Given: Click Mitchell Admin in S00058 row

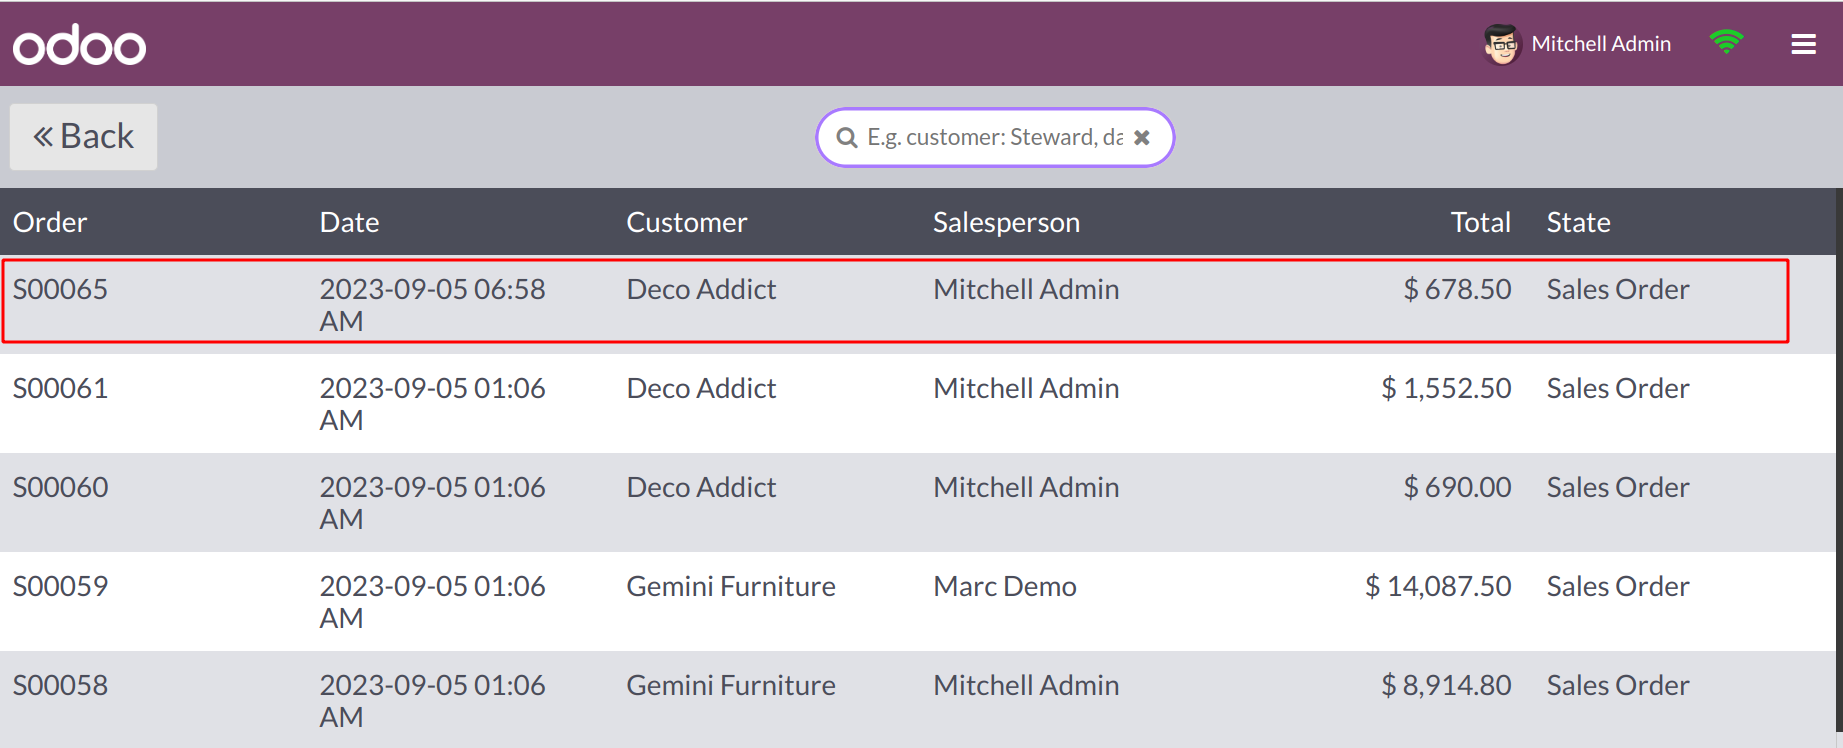Looking at the screenshot, I should pyautogui.click(x=1026, y=685).
